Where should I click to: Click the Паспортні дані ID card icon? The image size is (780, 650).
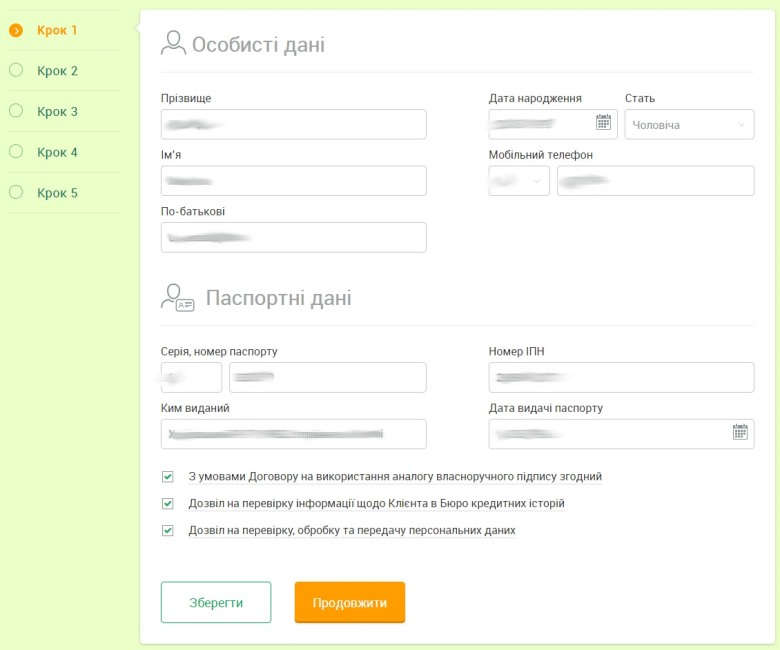pyautogui.click(x=178, y=297)
